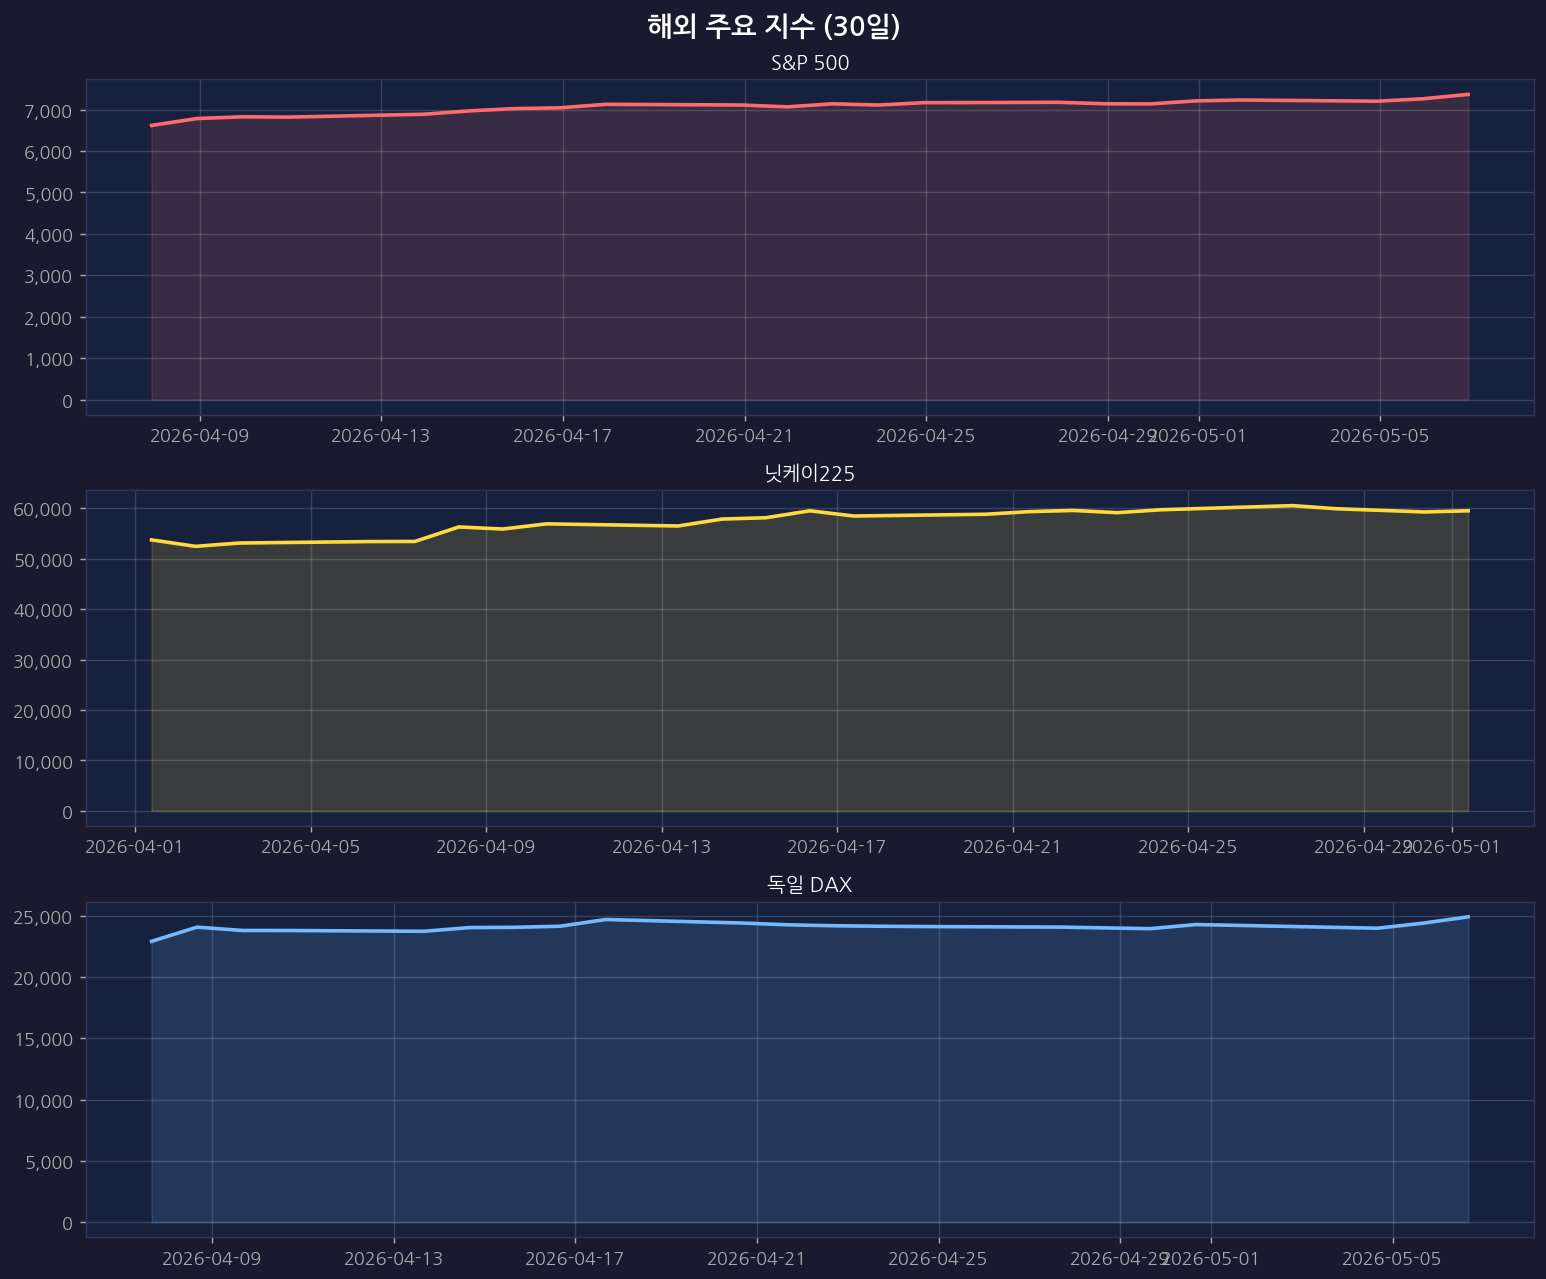Click the 30,000 label on Nikkei axis
This screenshot has width=1546, height=1279.
click(x=44, y=661)
